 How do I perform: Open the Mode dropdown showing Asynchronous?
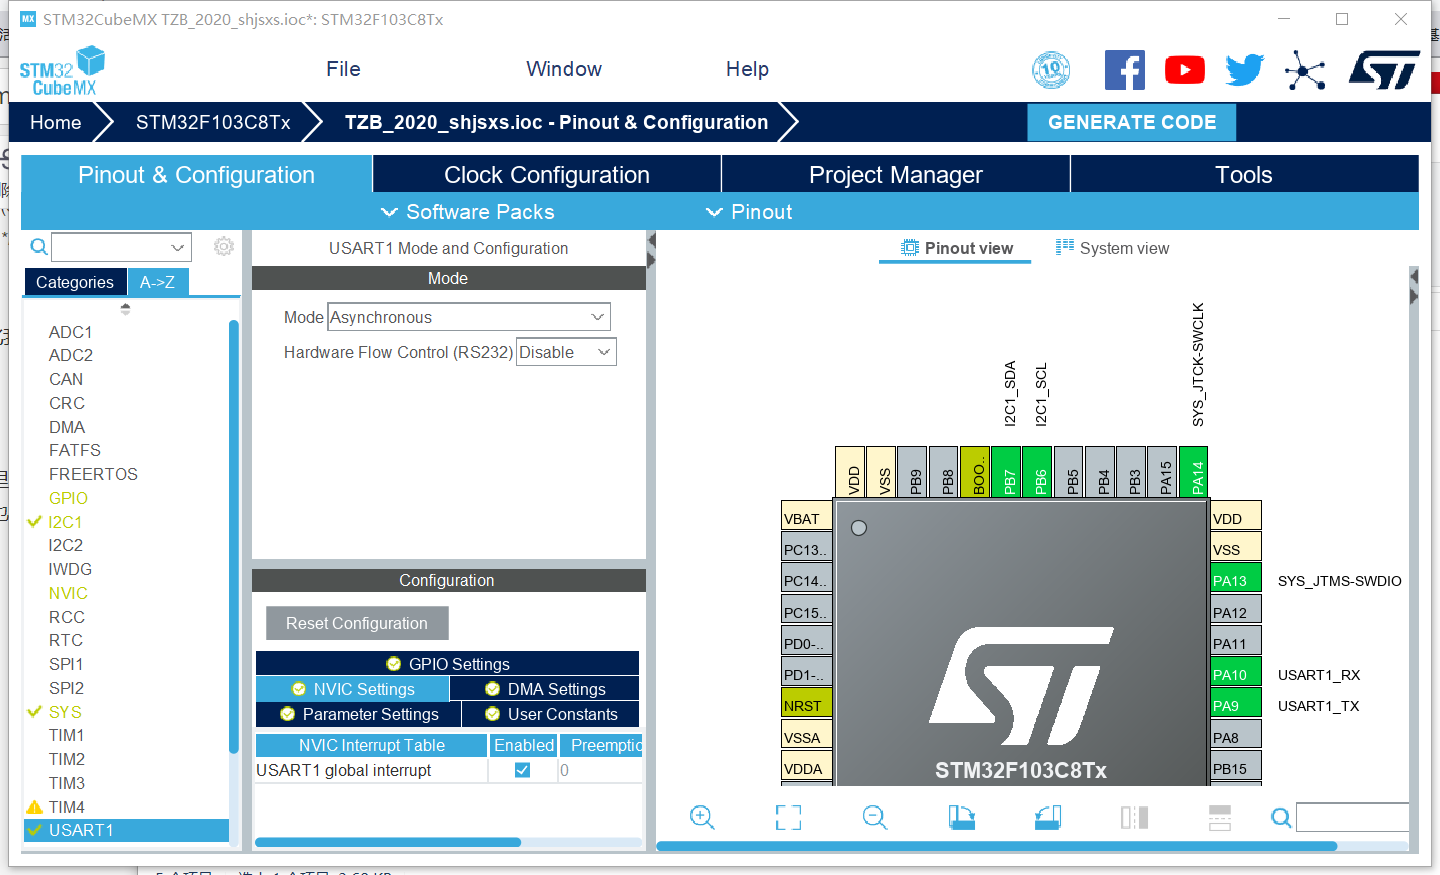pyautogui.click(x=468, y=316)
